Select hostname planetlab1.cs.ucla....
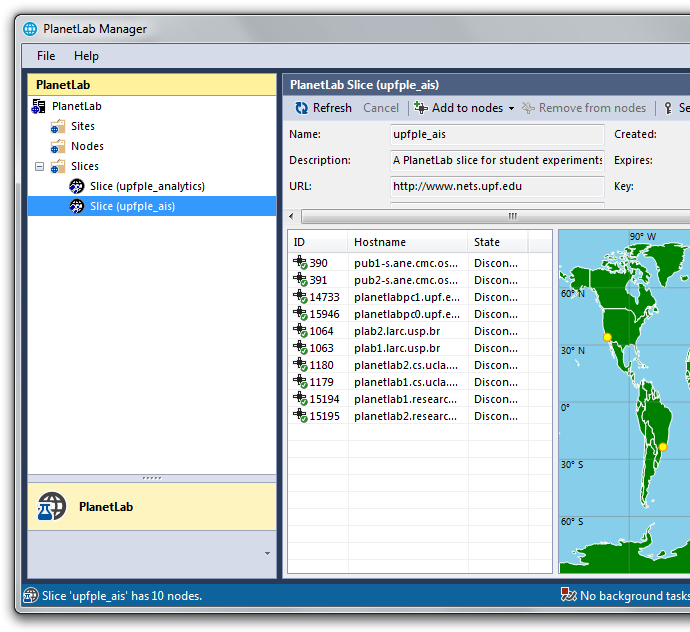The width and height of the screenshot is (690, 632). tap(406, 382)
